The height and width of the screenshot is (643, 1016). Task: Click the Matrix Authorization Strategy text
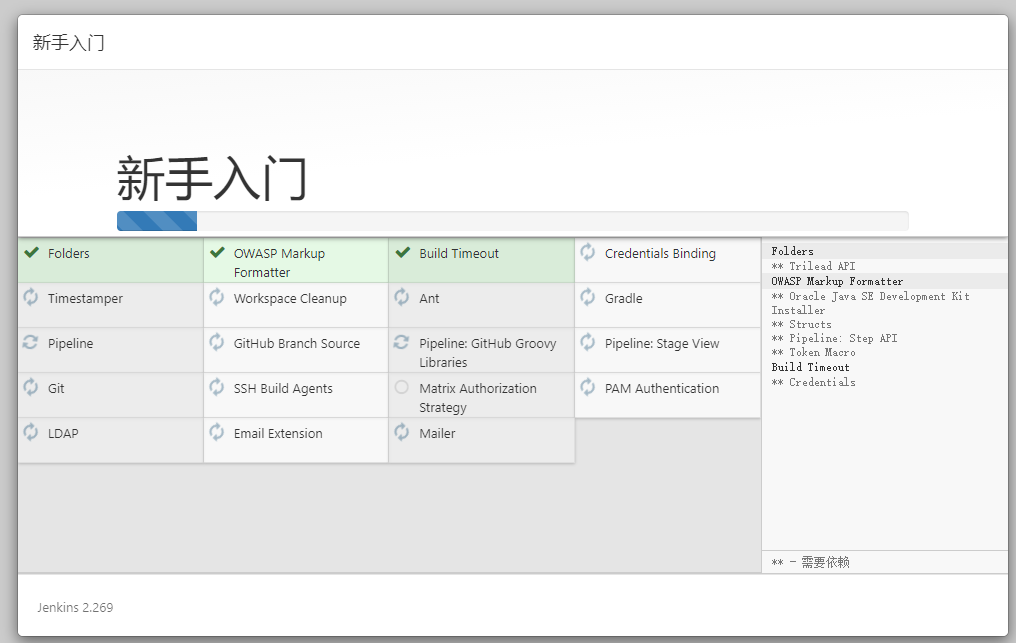tap(478, 398)
